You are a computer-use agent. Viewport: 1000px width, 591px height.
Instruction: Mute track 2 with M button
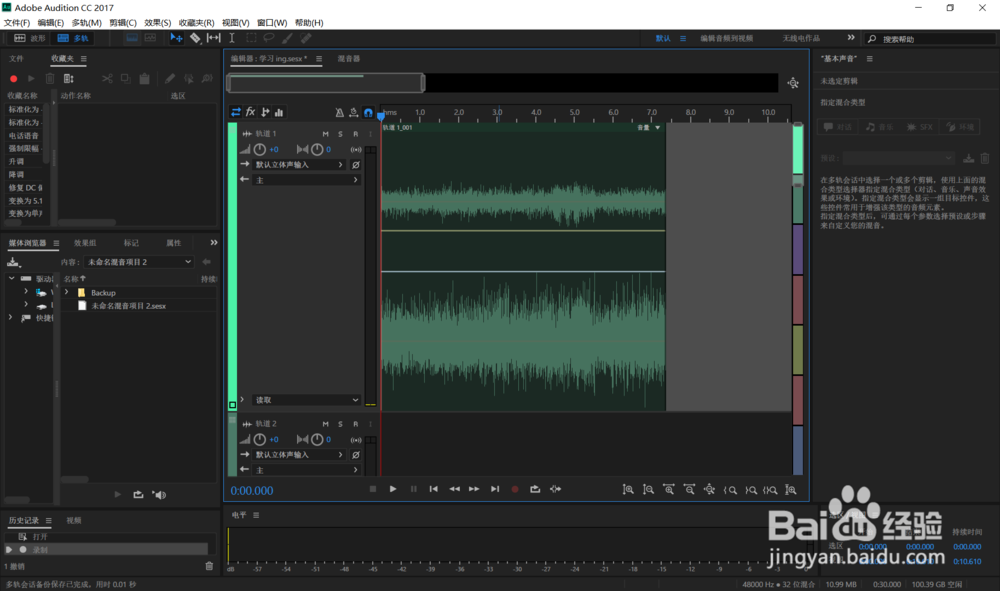pos(326,424)
